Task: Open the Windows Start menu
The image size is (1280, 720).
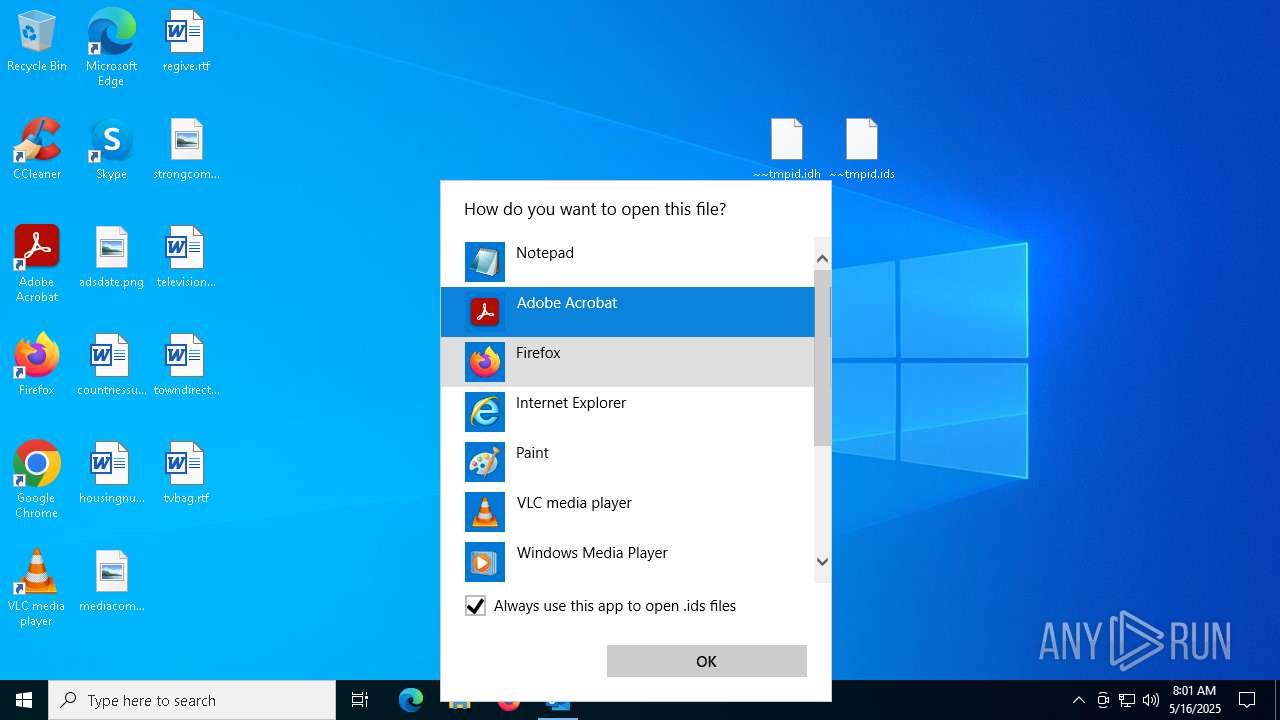Action: 24,700
